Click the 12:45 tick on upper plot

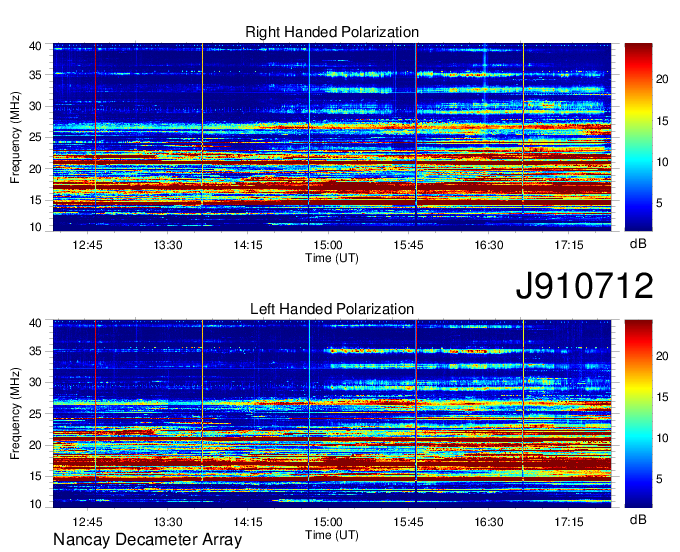[x=87, y=245]
